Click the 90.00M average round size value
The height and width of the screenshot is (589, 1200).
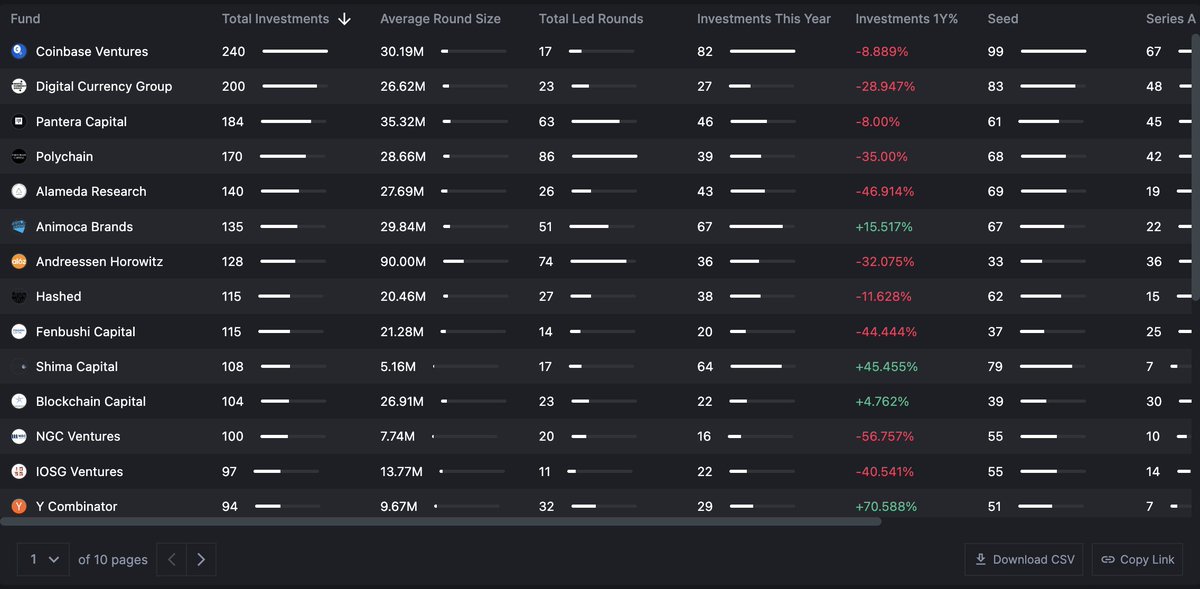[x=403, y=261]
